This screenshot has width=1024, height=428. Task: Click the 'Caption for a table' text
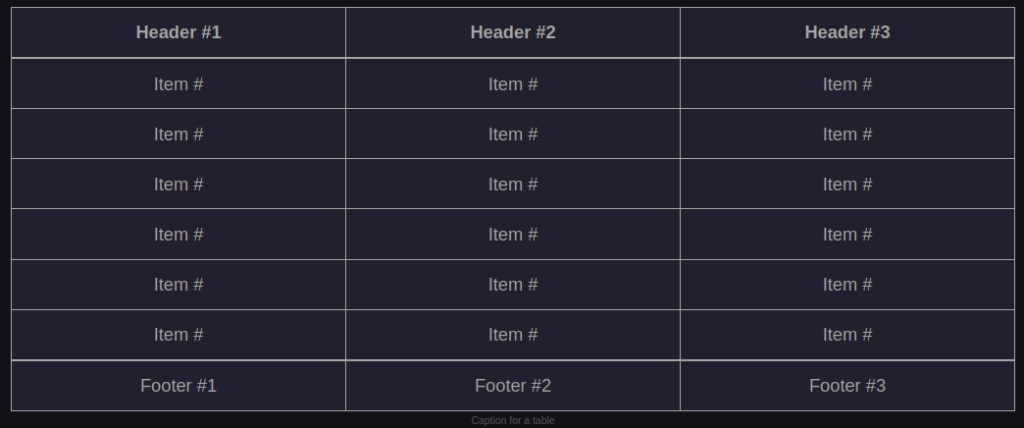512,421
